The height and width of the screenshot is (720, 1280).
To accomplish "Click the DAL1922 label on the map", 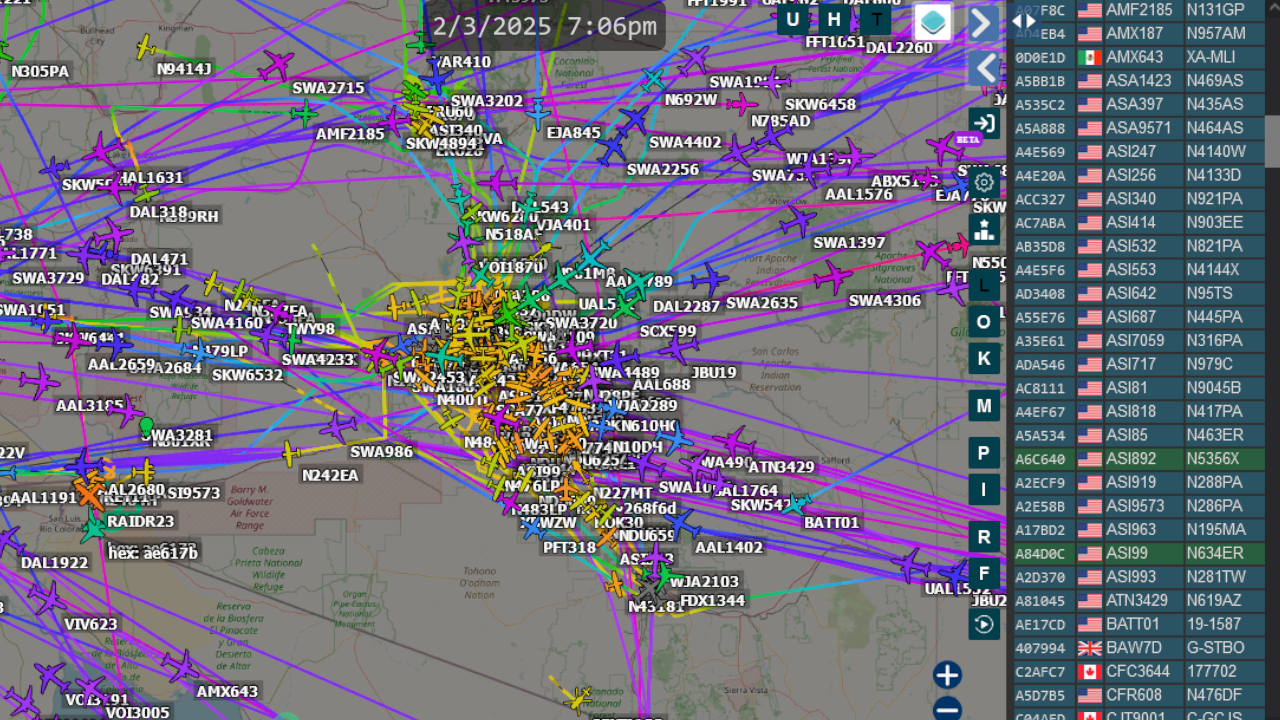I will [x=55, y=563].
